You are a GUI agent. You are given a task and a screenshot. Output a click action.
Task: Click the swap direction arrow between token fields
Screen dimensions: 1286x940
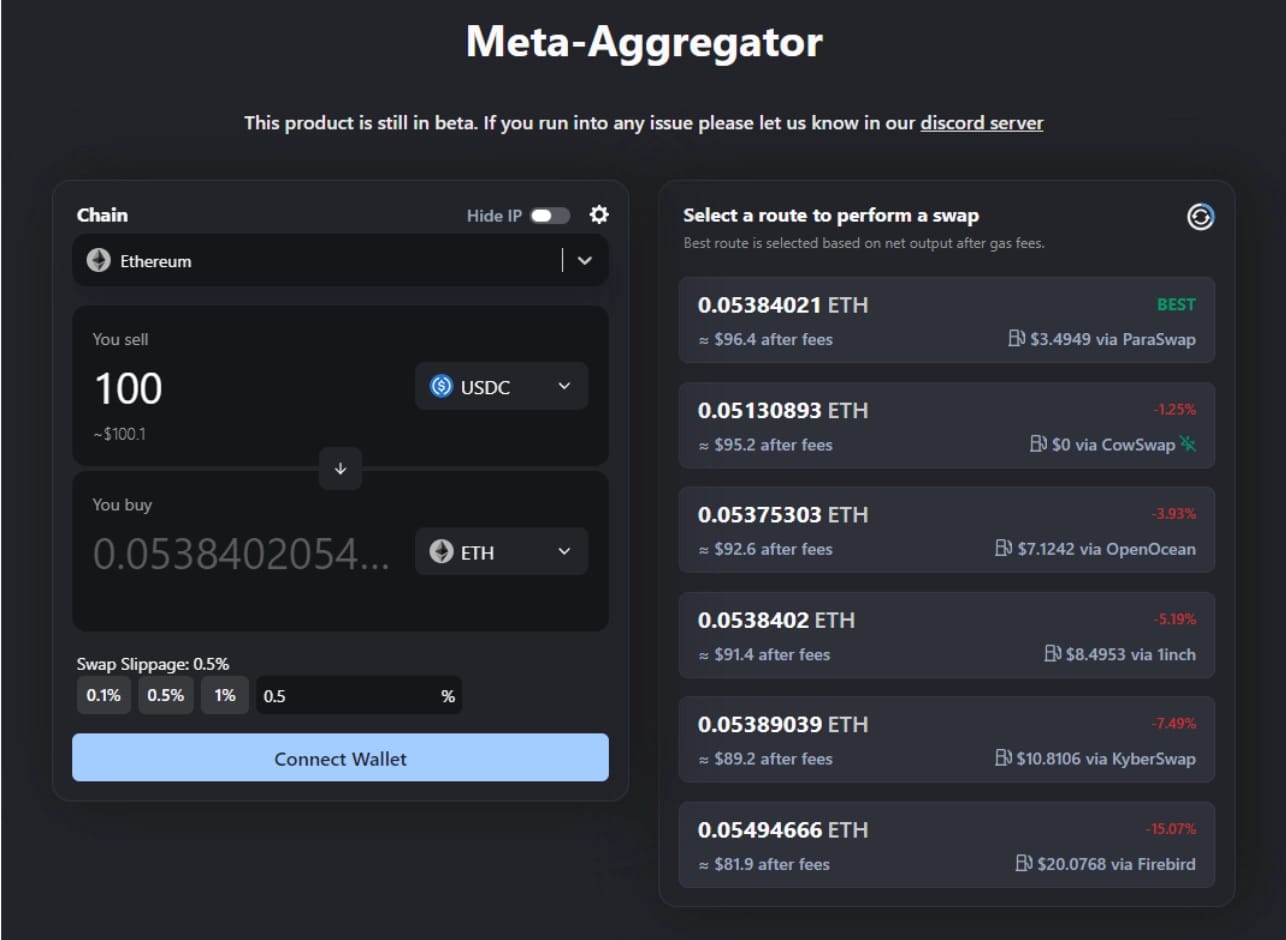coord(340,469)
